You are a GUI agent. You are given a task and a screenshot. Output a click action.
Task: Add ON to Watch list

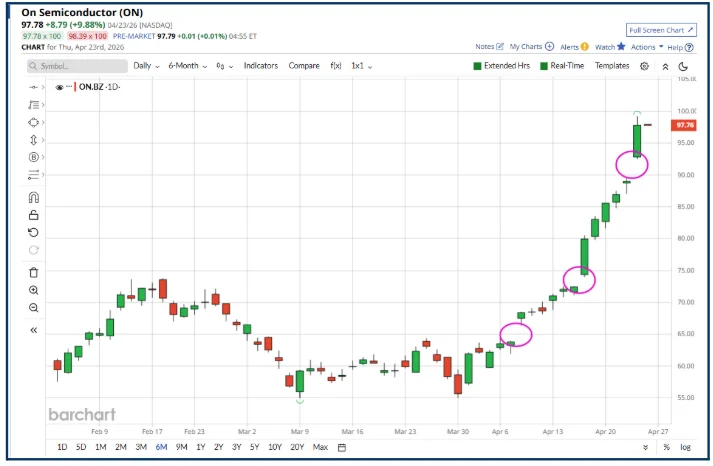click(x=610, y=47)
